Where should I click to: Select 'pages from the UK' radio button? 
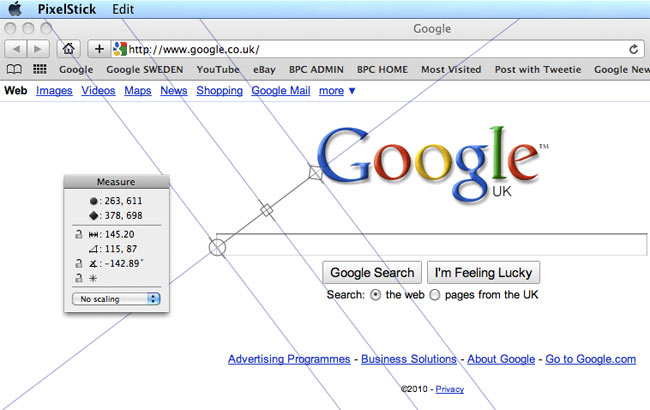(434, 295)
